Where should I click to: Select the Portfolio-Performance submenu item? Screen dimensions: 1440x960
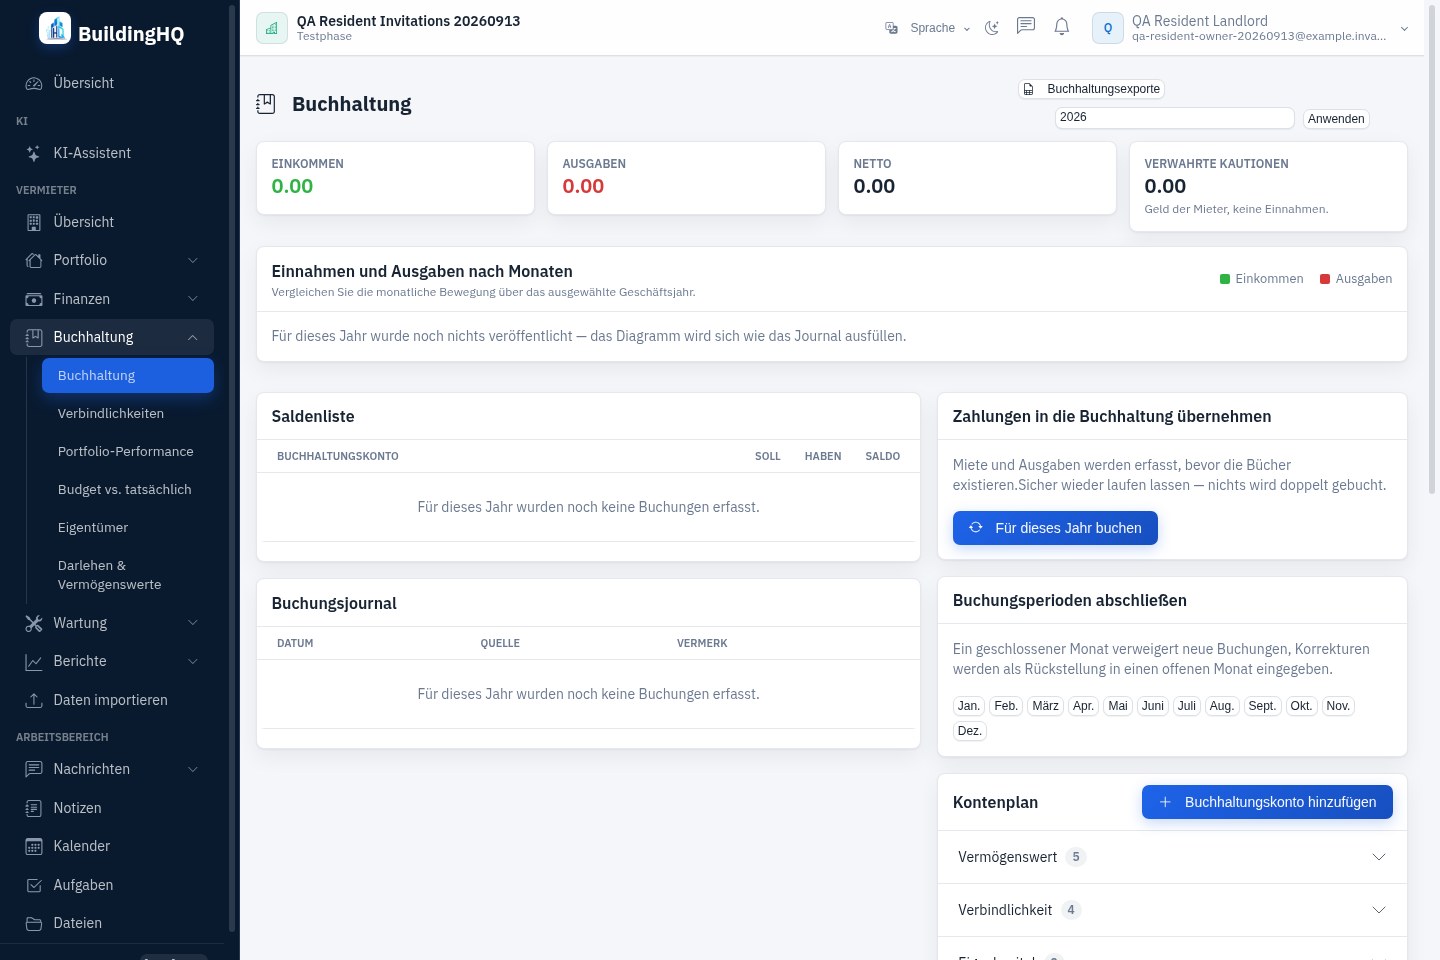(x=128, y=451)
